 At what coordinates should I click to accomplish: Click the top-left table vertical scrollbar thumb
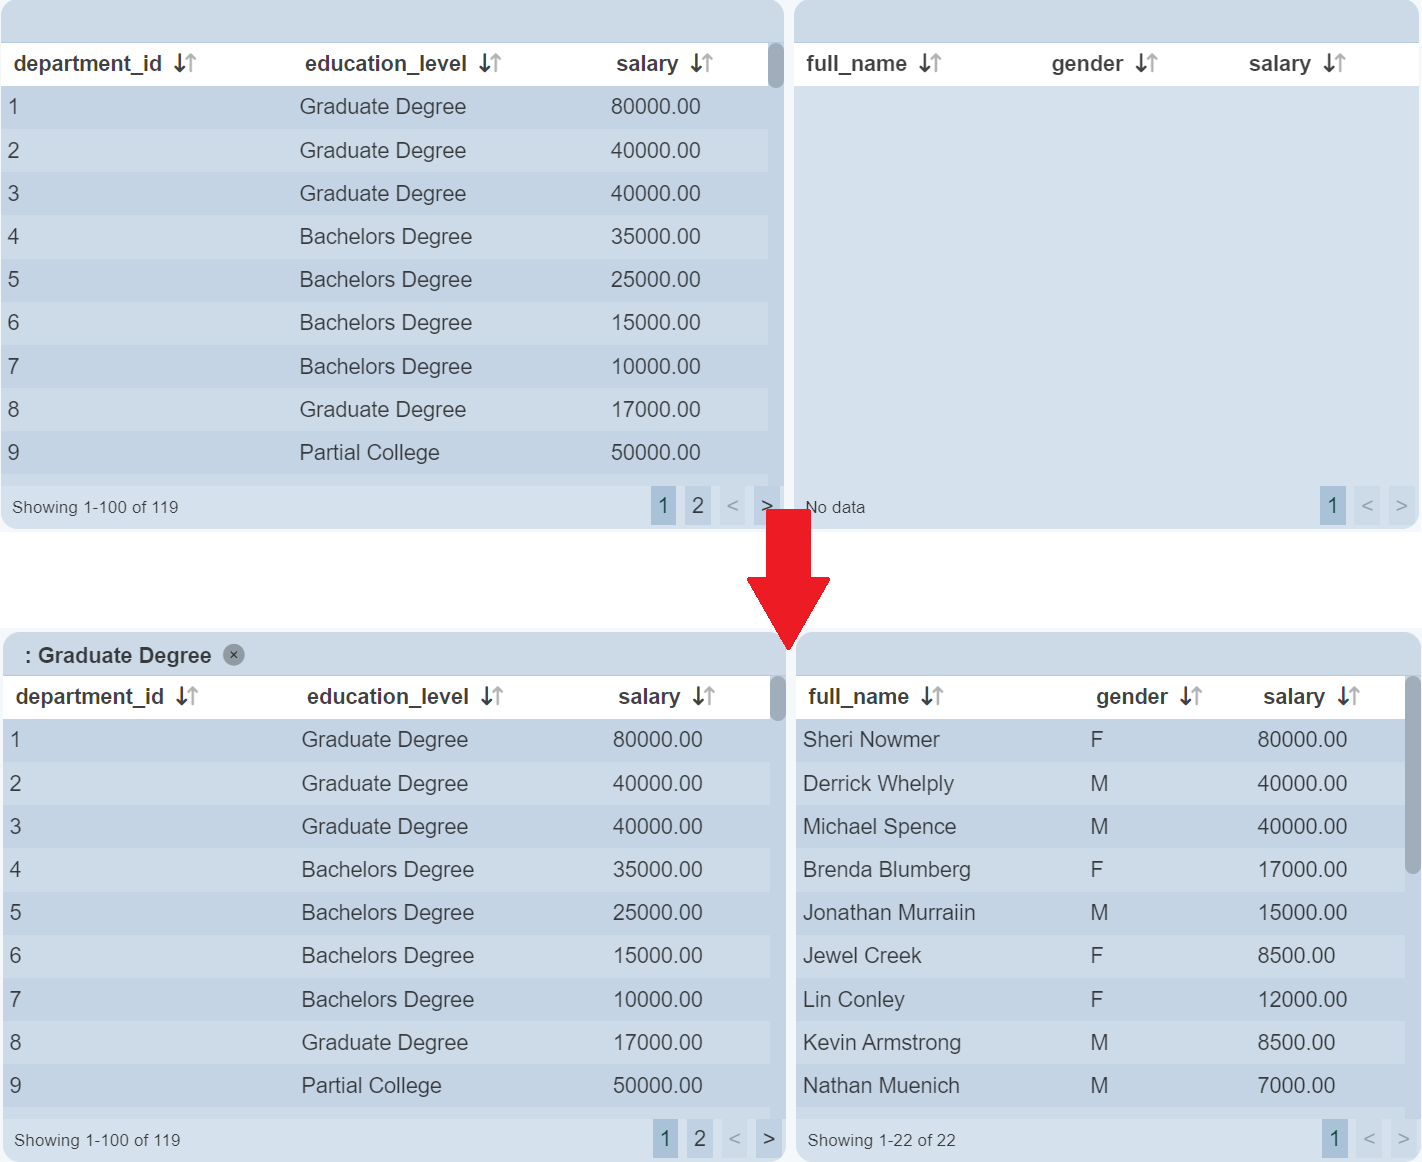[776, 66]
